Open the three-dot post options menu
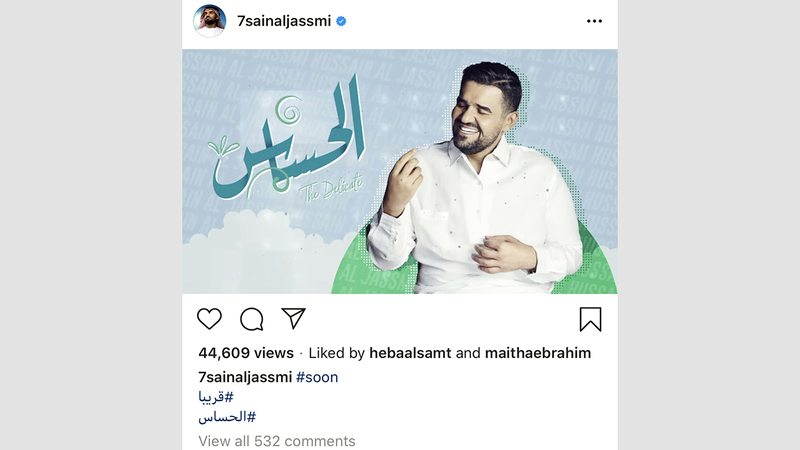 [594, 21]
